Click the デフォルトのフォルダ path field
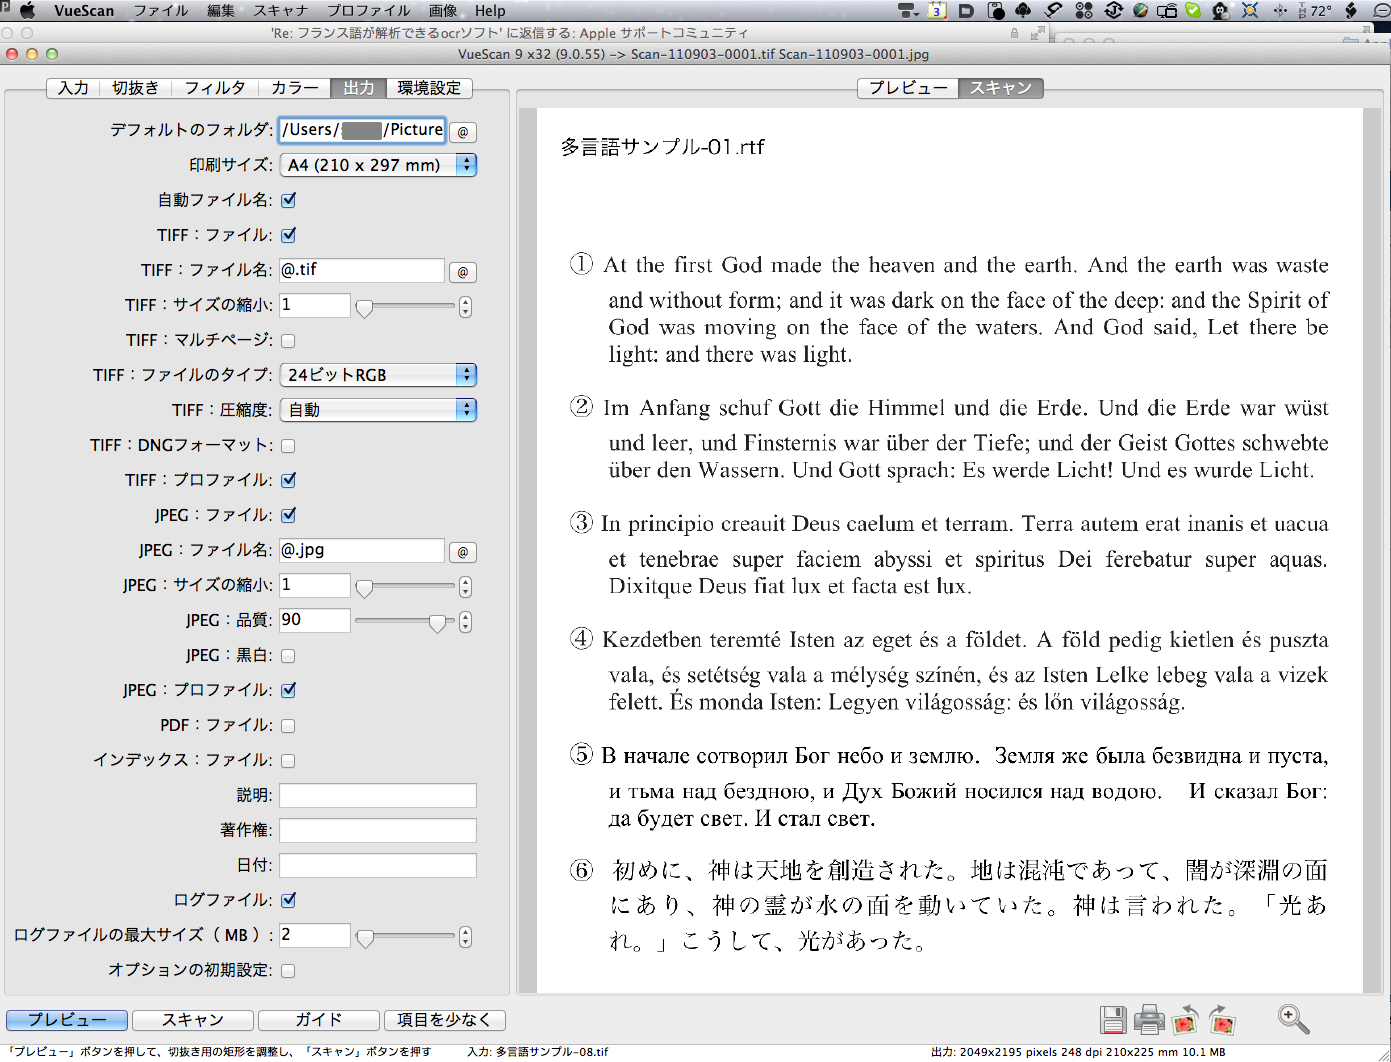 point(362,130)
